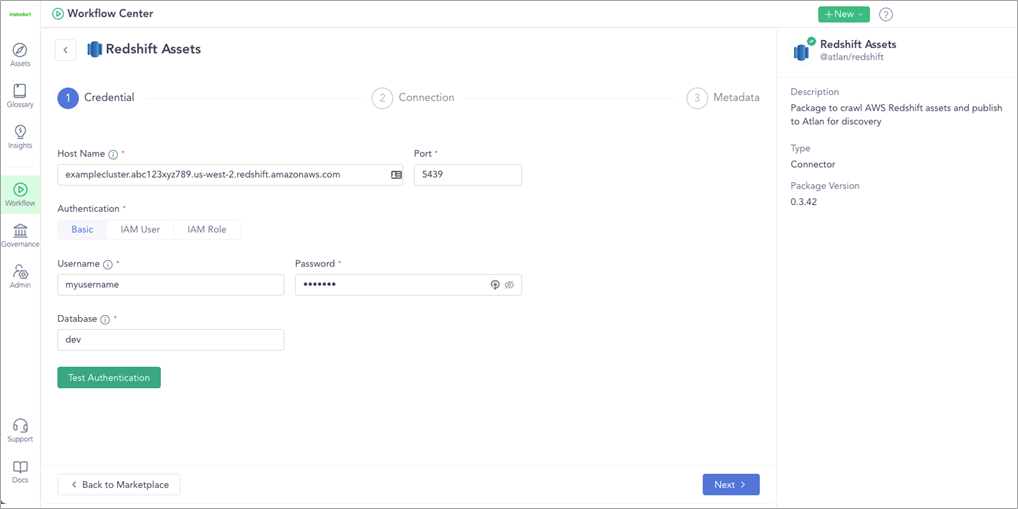1018x509 pixels.
Task: Open the Insights lightbulb icon
Action: point(20,132)
